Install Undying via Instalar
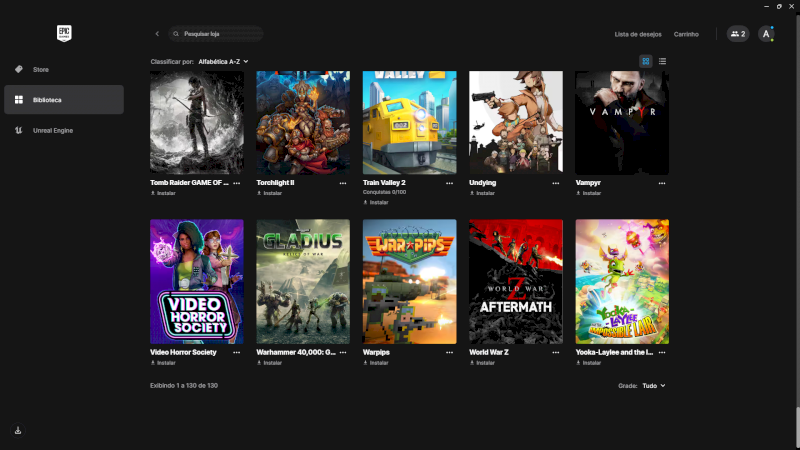The height and width of the screenshot is (450, 800). click(x=482, y=193)
